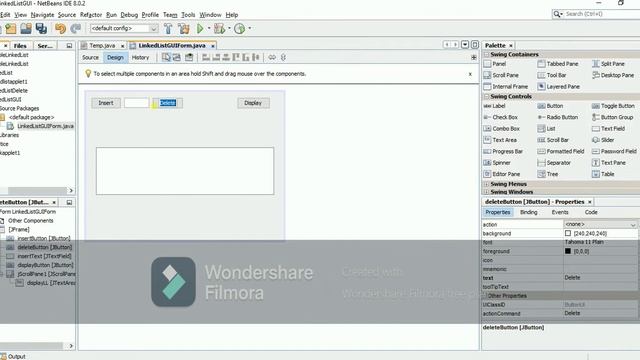Click the Redo toolbar icon

tap(76, 28)
